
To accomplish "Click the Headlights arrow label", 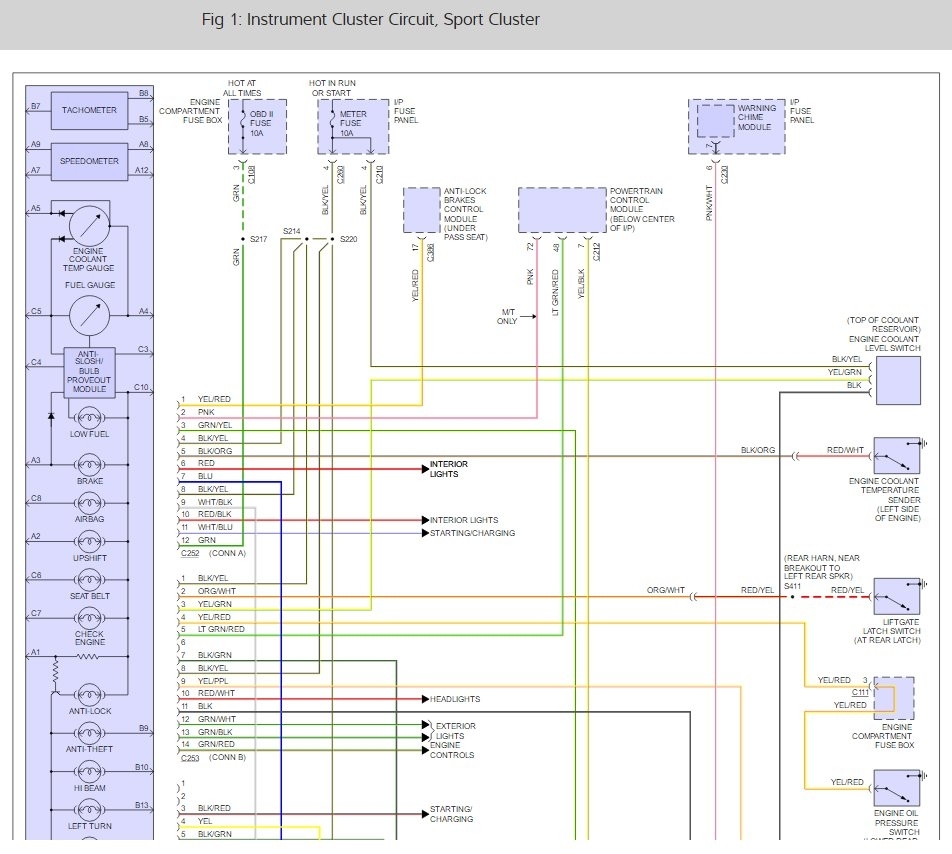I will click(455, 699).
